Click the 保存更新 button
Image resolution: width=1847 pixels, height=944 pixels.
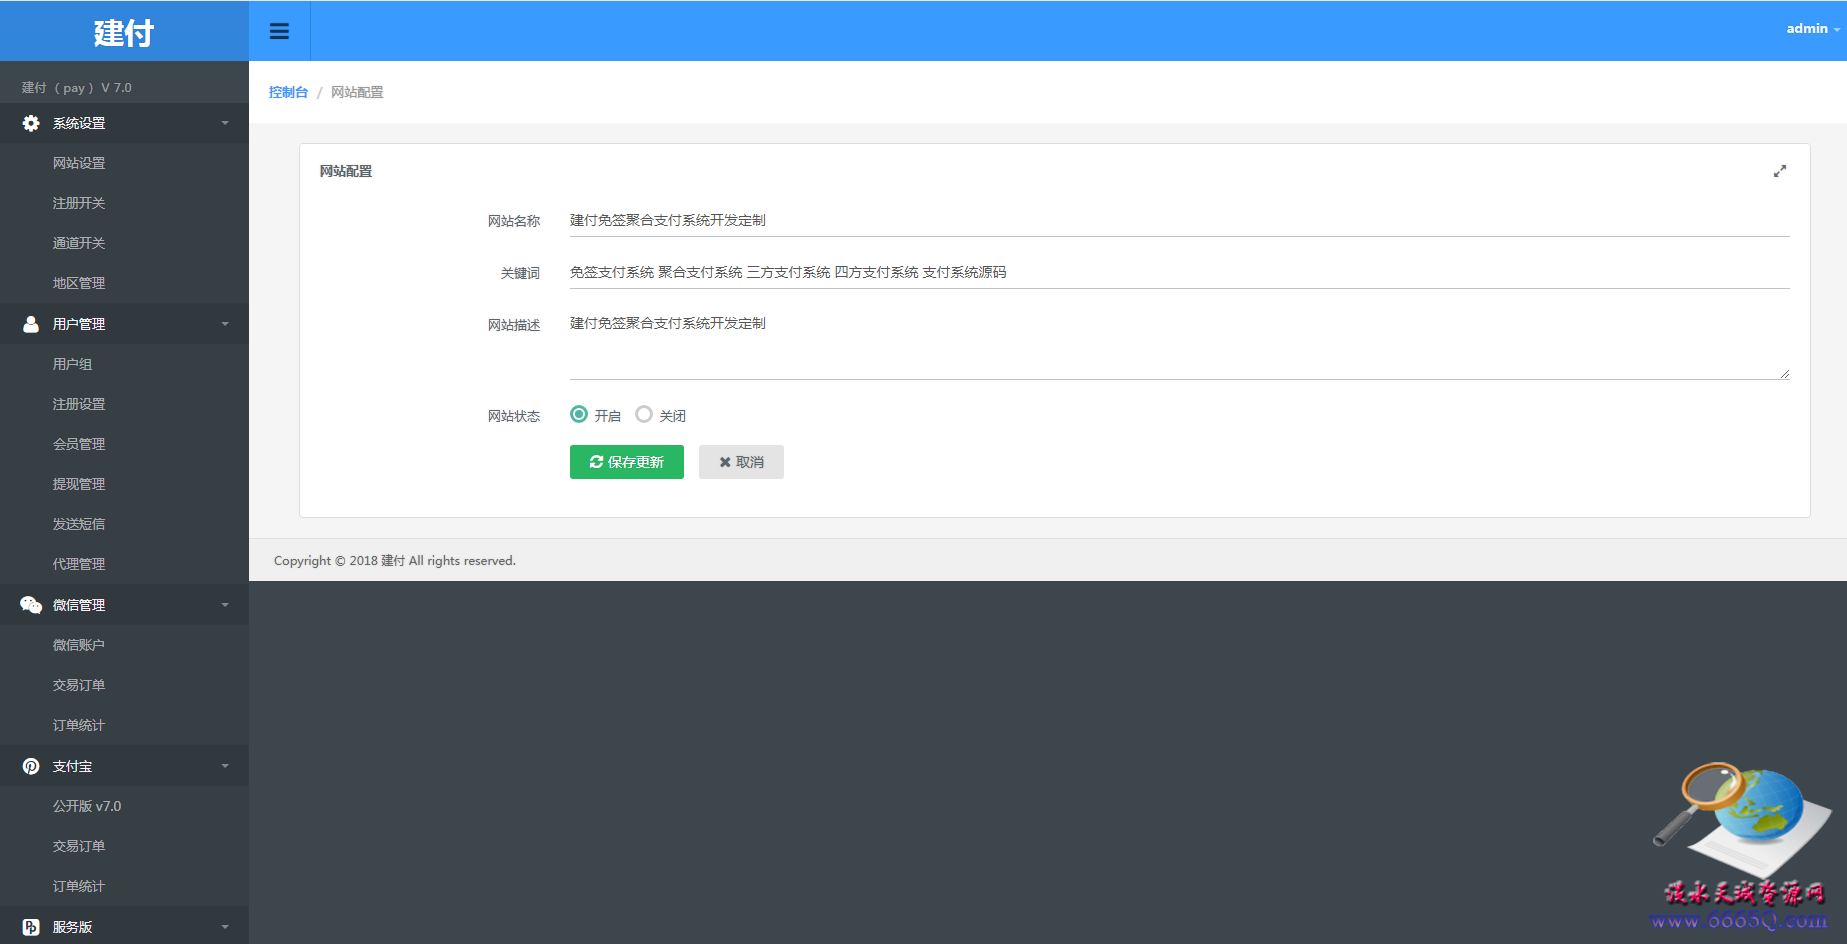pos(627,462)
